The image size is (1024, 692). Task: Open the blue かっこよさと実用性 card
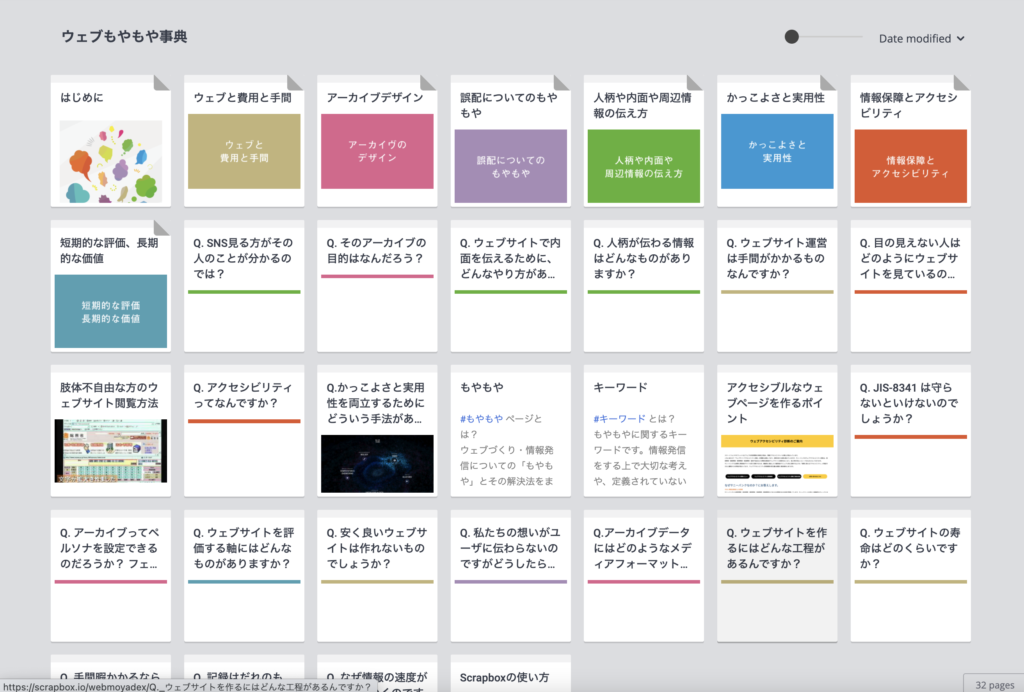[776, 151]
